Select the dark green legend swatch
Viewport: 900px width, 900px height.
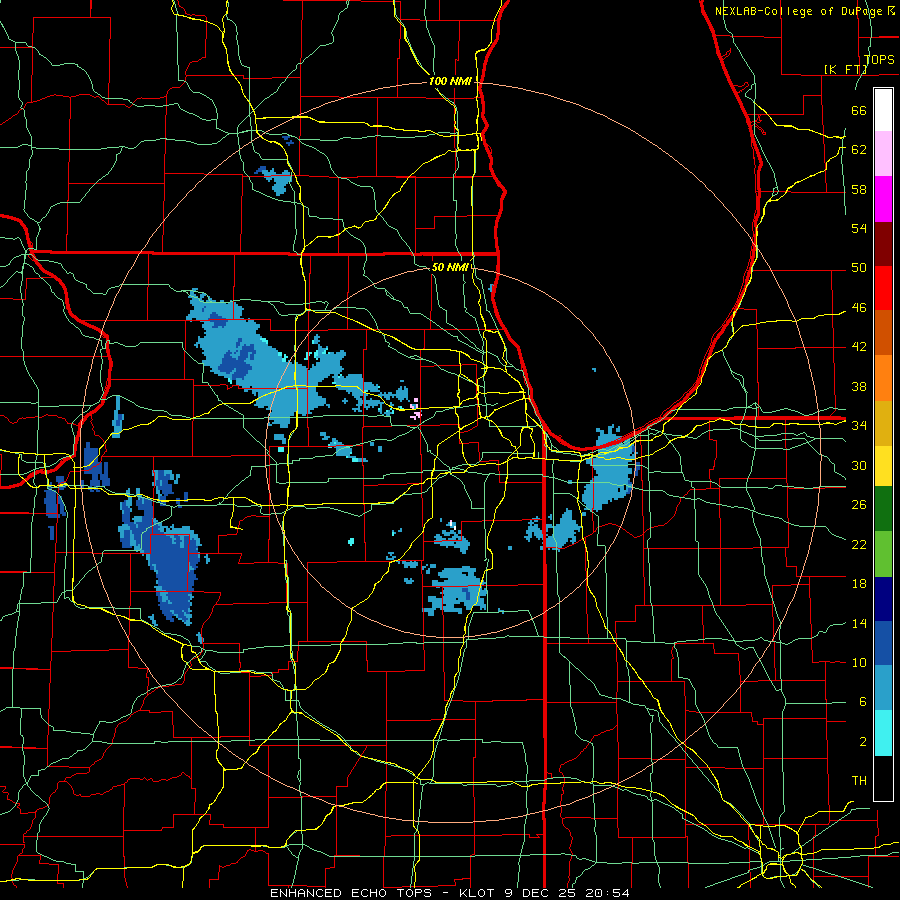(883, 509)
